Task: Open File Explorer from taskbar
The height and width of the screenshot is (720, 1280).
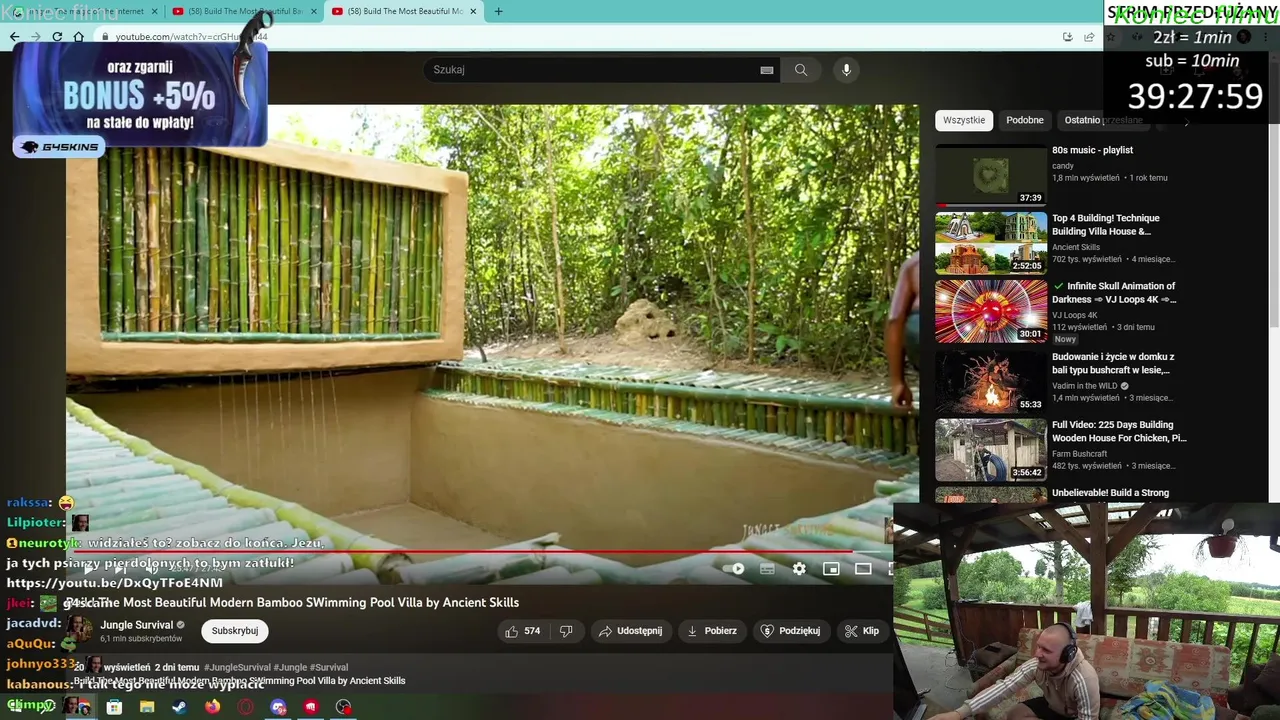Action: [x=147, y=707]
